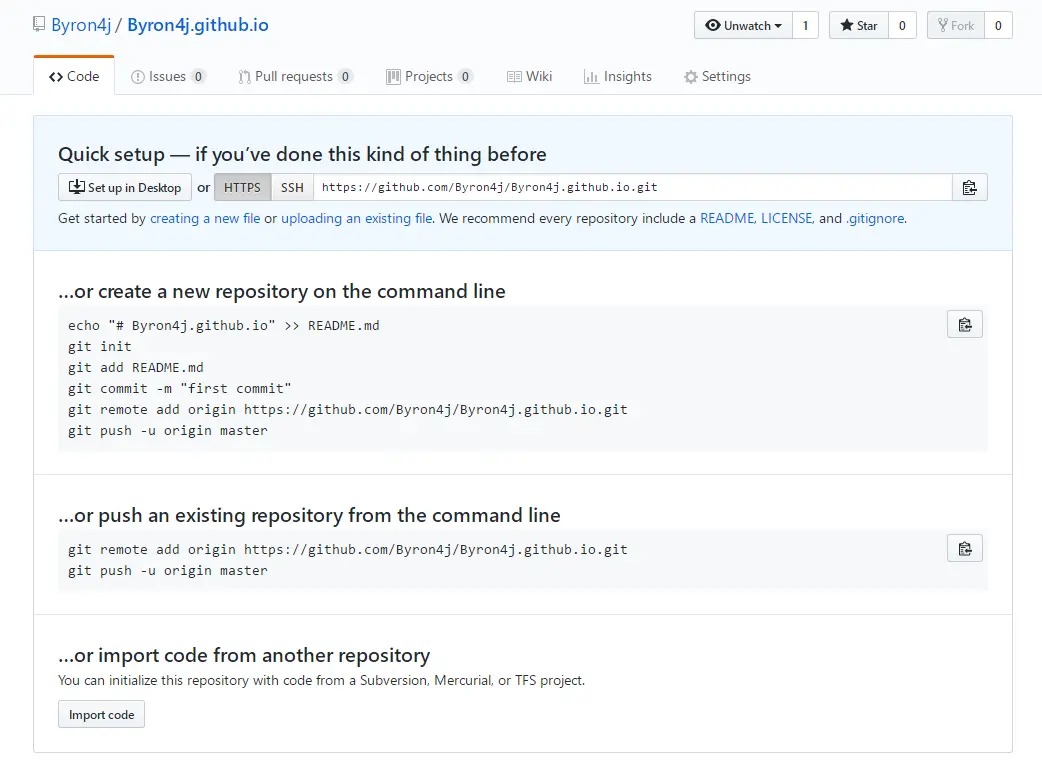
Task: Click the repository URL input field
Action: click(633, 187)
